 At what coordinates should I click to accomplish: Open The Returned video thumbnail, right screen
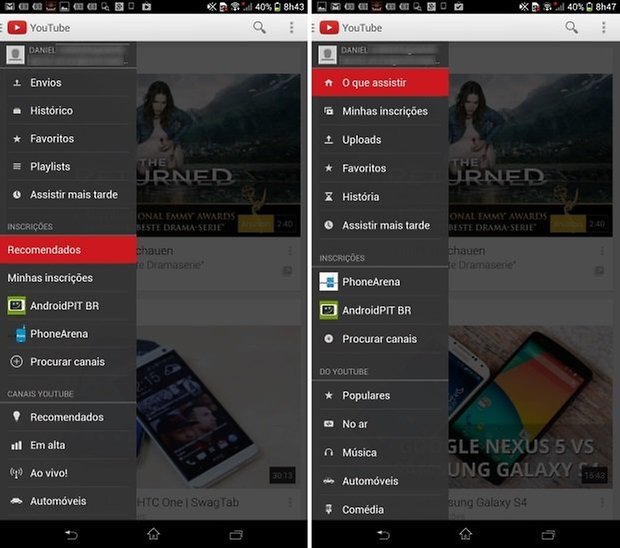click(x=531, y=155)
